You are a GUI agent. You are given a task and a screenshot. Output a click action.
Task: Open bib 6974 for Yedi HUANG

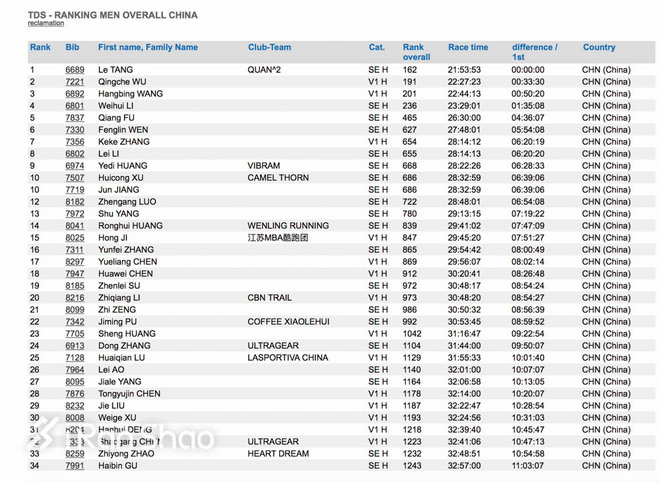click(x=75, y=166)
